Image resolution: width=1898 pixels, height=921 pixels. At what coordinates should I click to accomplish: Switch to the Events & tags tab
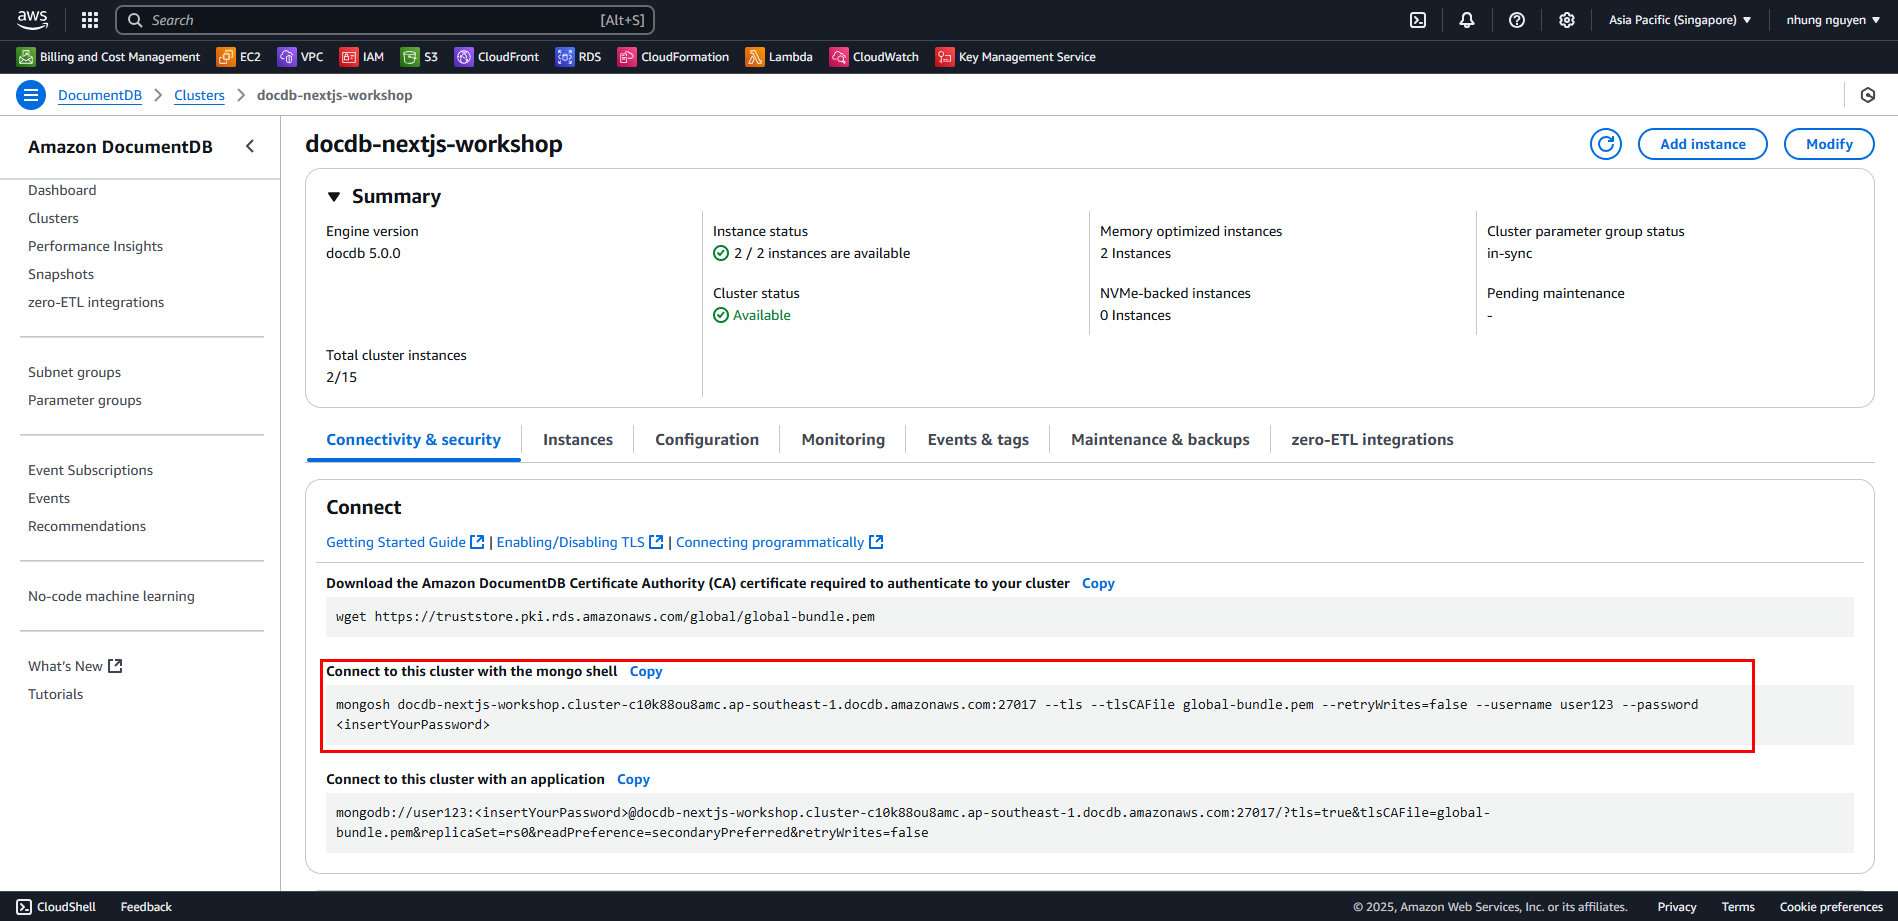click(x=978, y=440)
